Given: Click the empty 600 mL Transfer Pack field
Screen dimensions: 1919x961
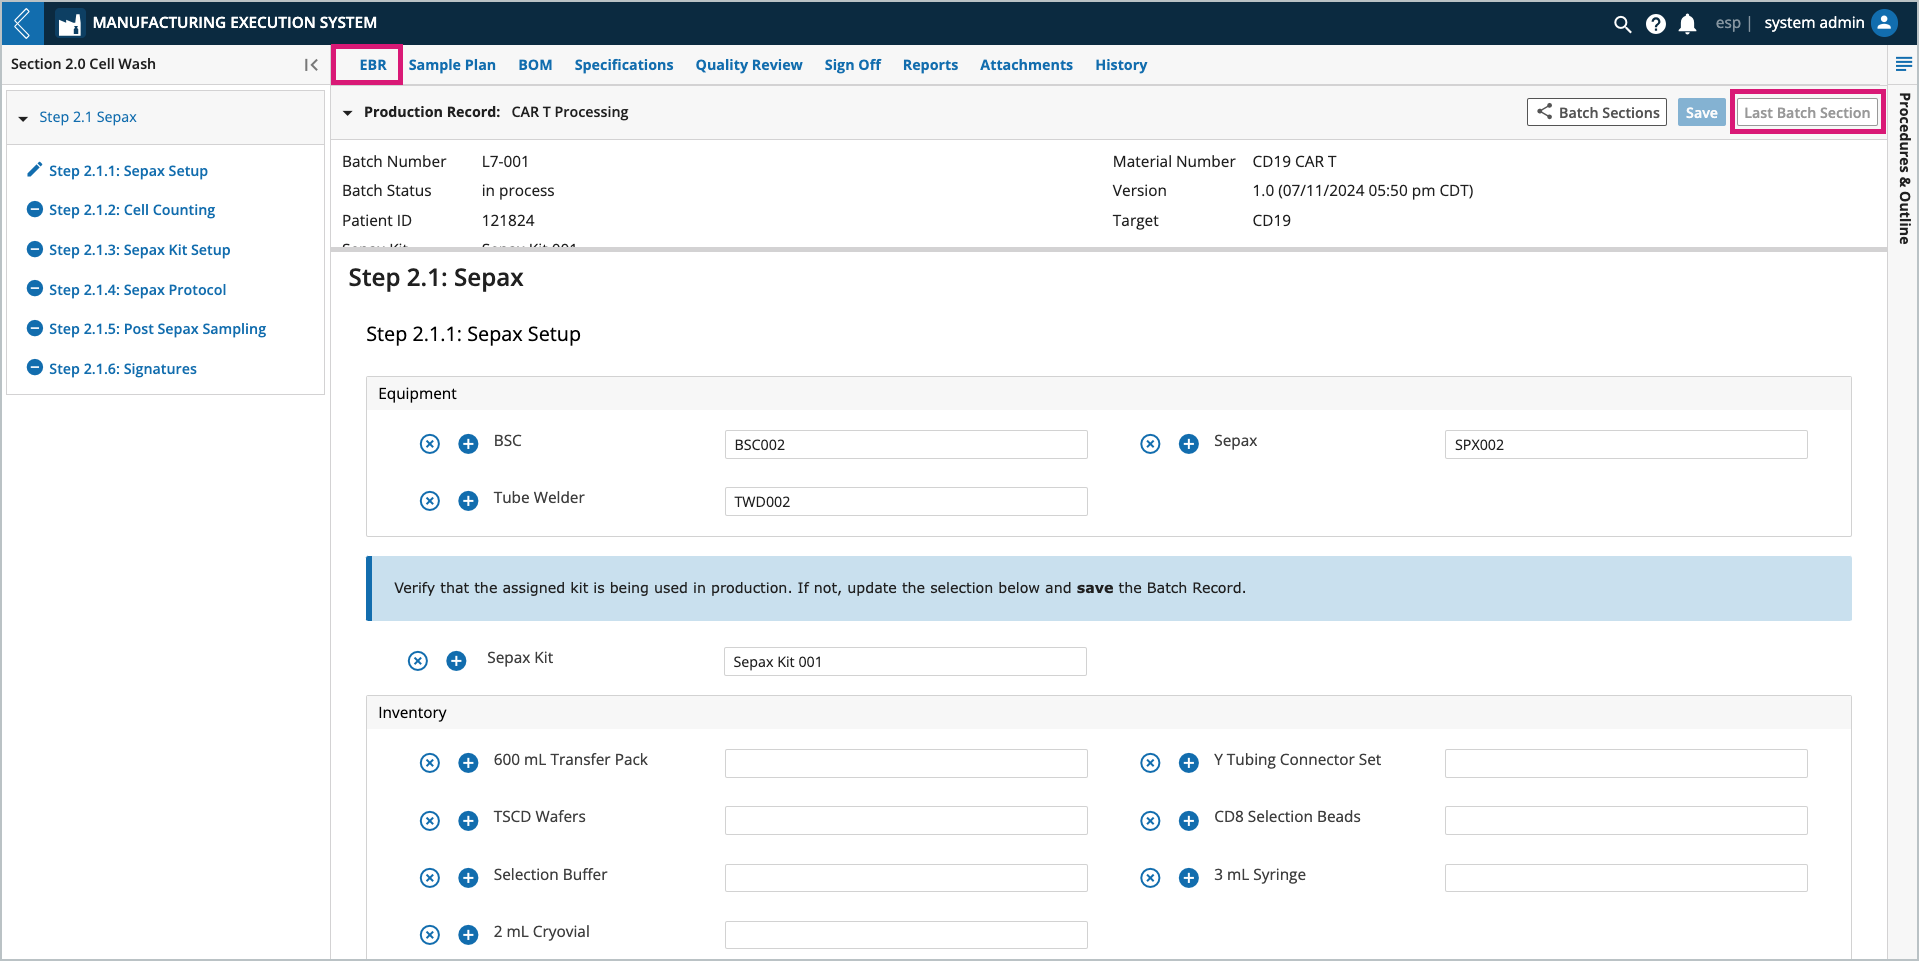Looking at the screenshot, I should click(x=906, y=764).
